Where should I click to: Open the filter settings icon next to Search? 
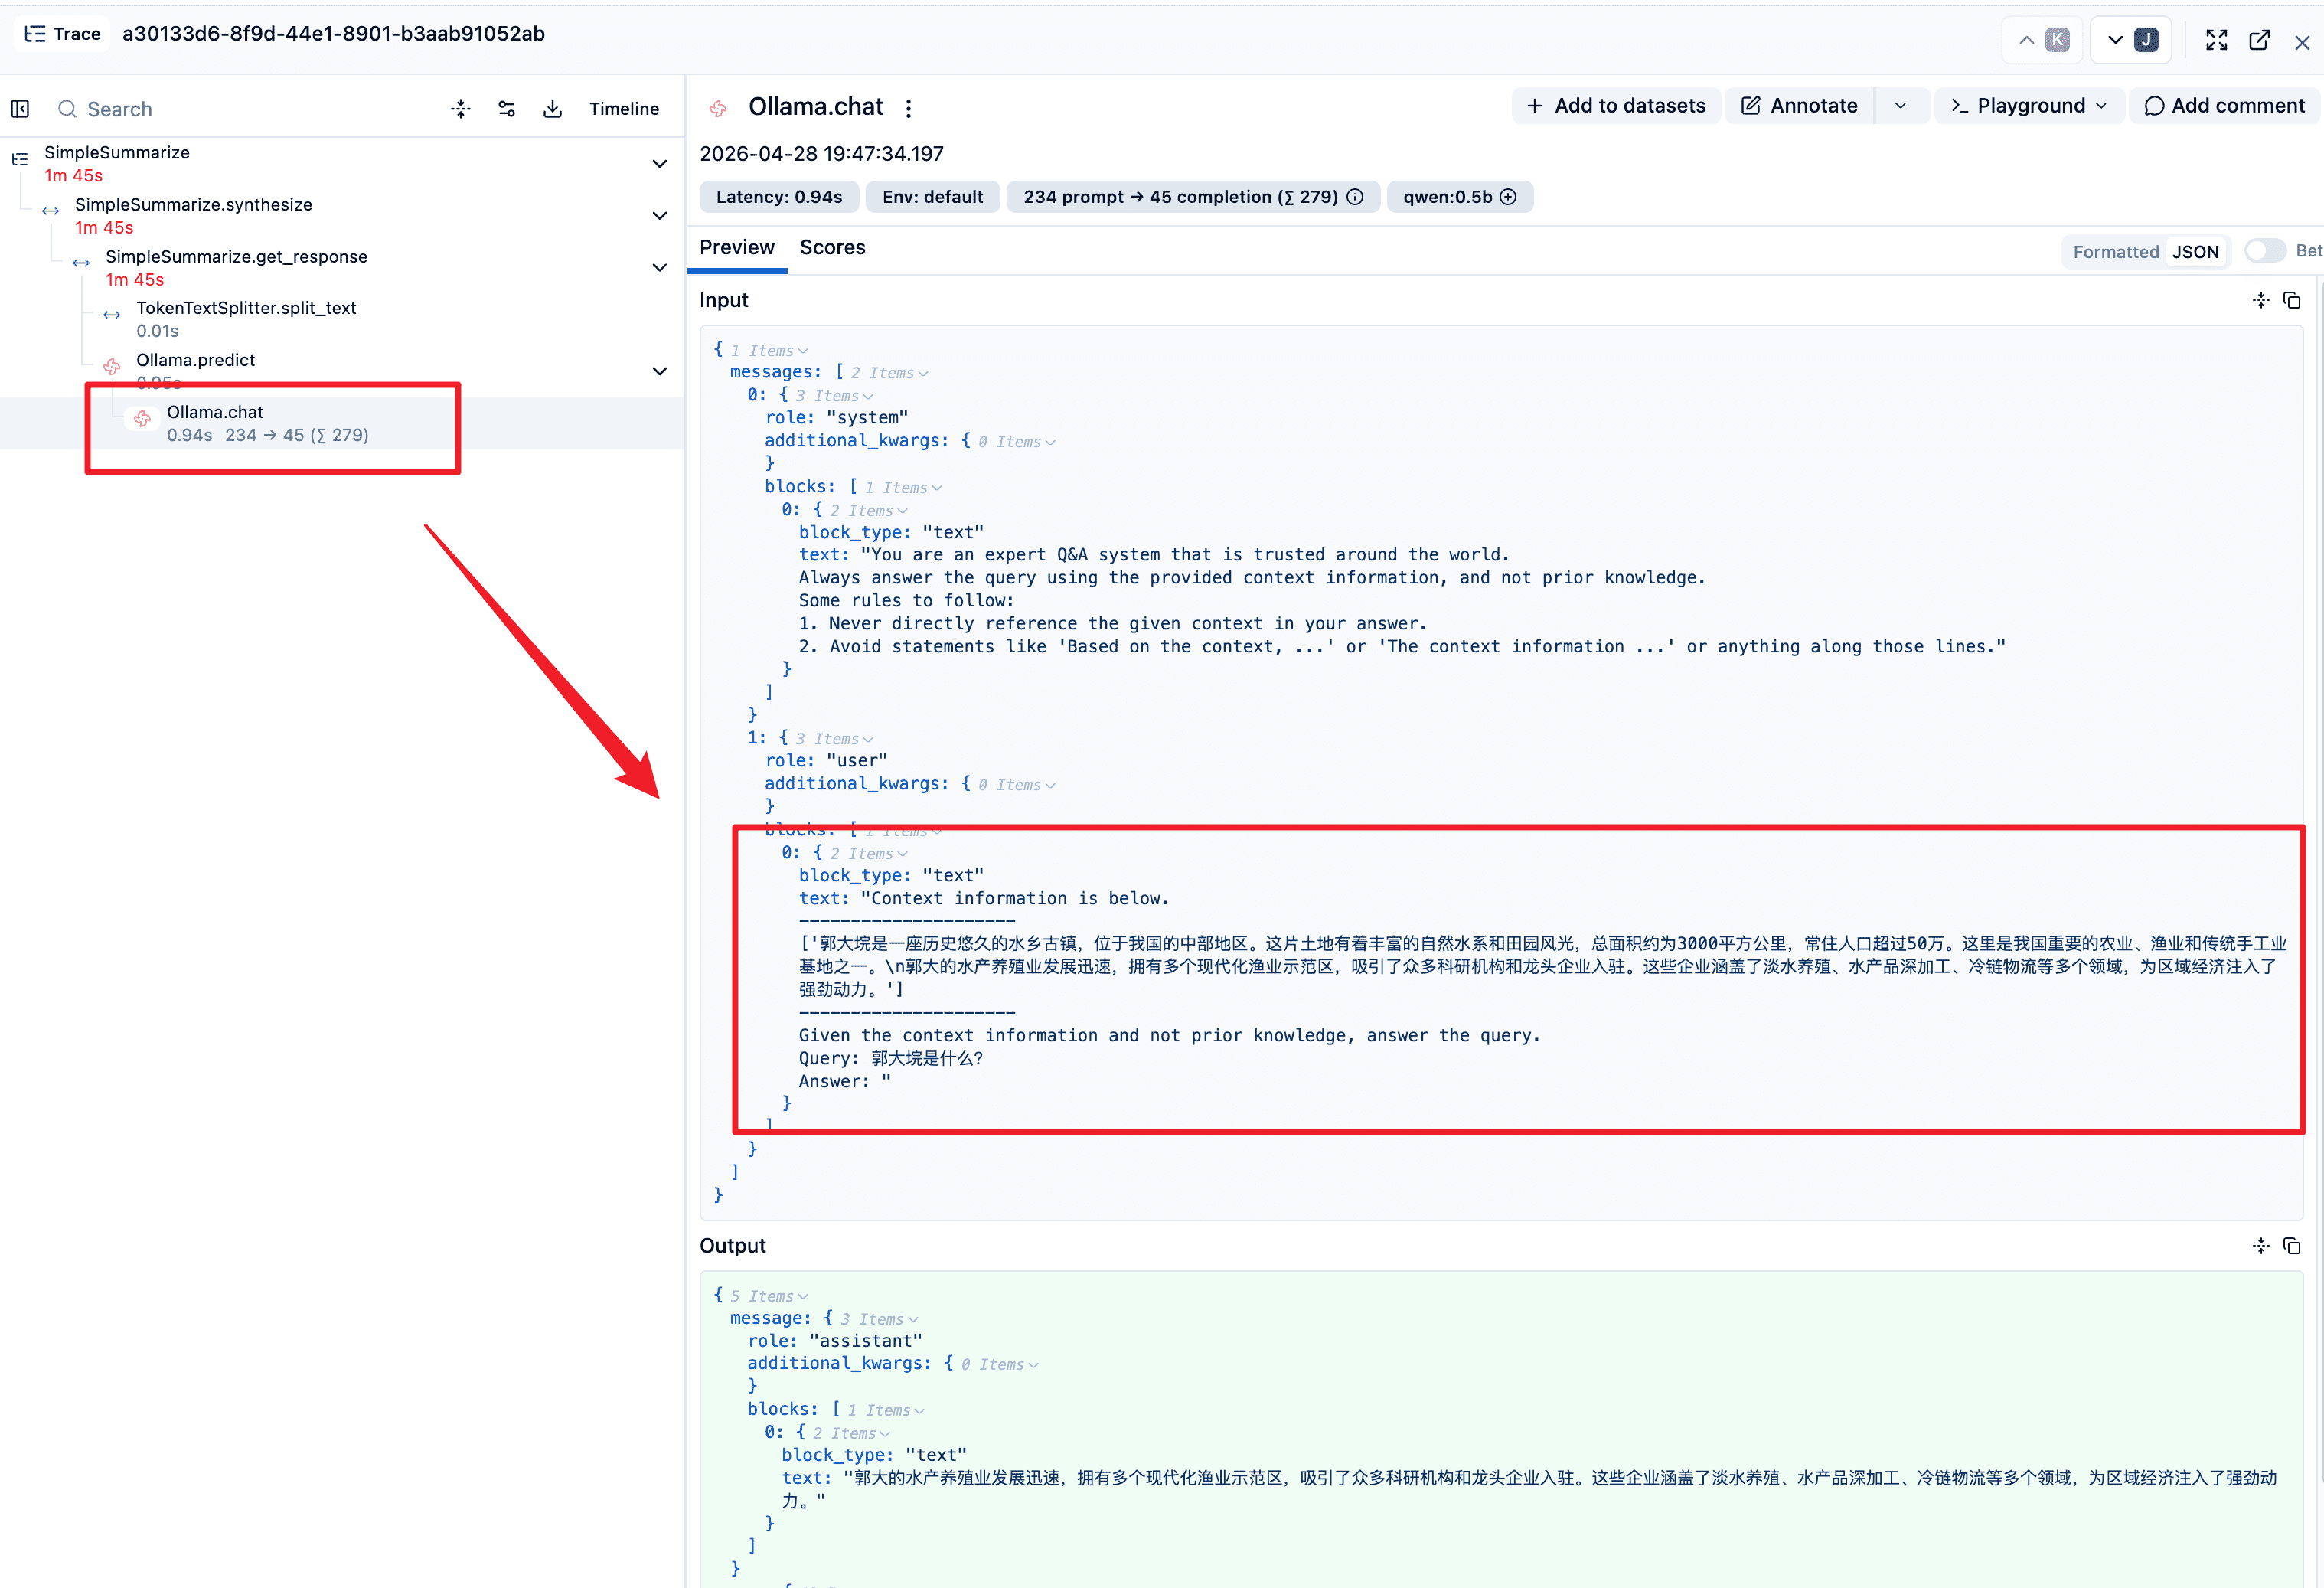pos(506,109)
